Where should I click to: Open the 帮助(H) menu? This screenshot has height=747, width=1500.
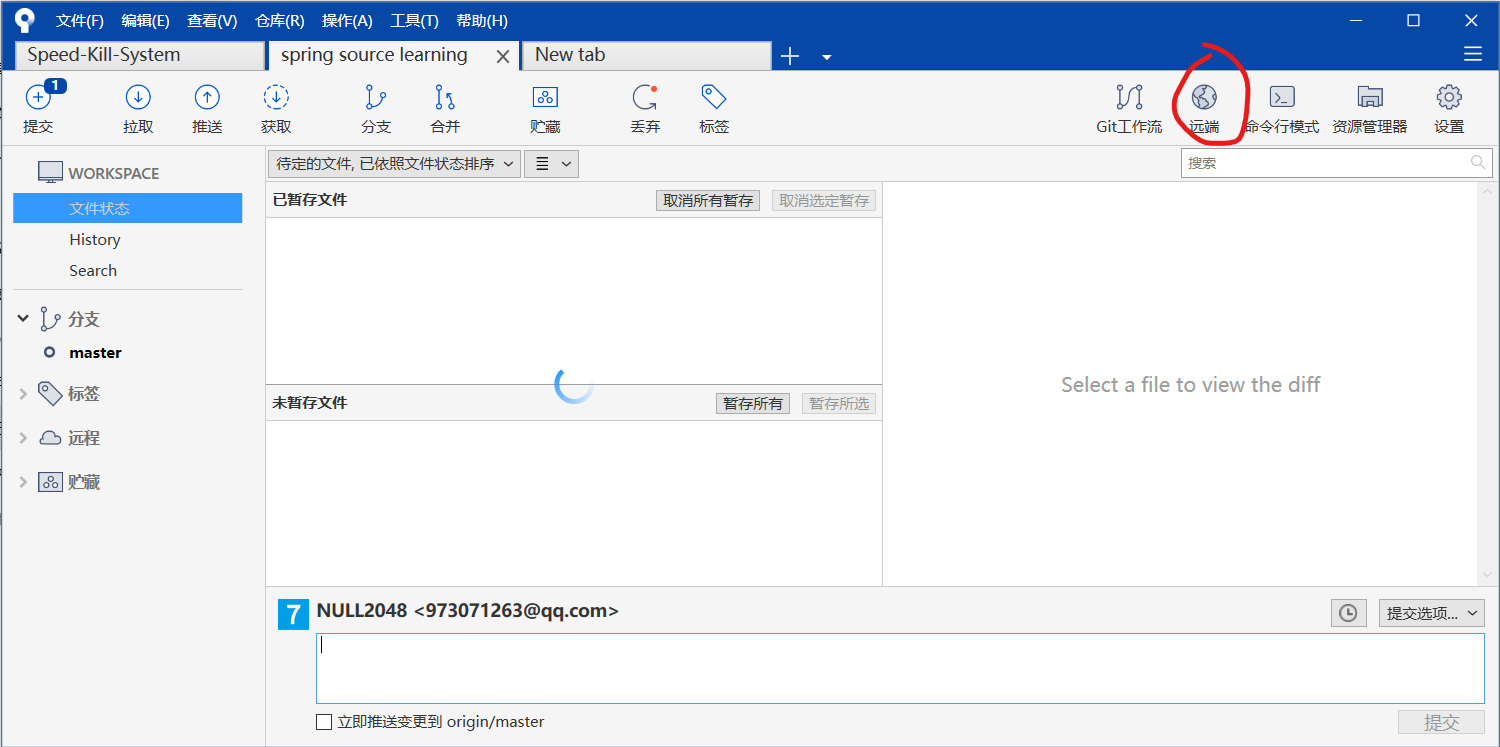pyautogui.click(x=481, y=21)
